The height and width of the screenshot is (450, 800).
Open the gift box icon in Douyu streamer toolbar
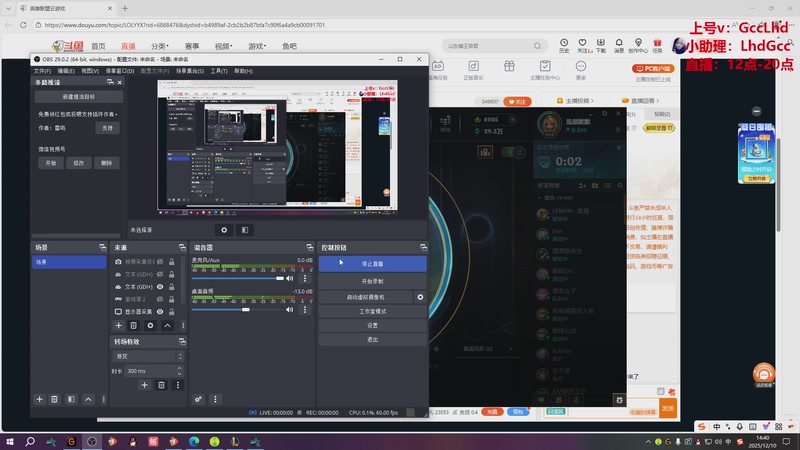click(x=509, y=66)
